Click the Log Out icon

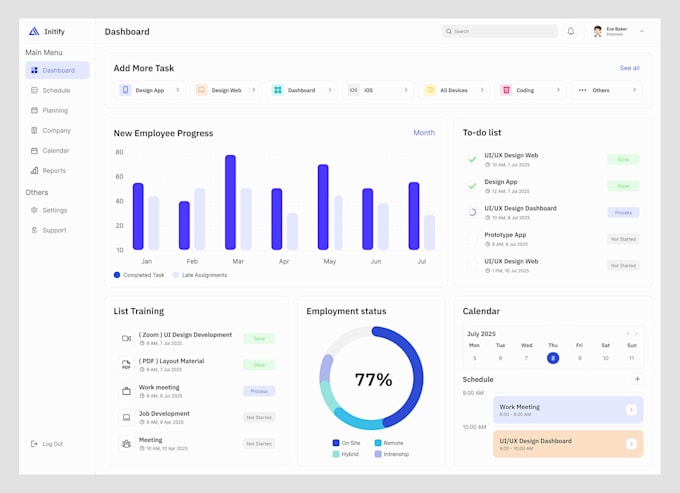click(x=34, y=444)
